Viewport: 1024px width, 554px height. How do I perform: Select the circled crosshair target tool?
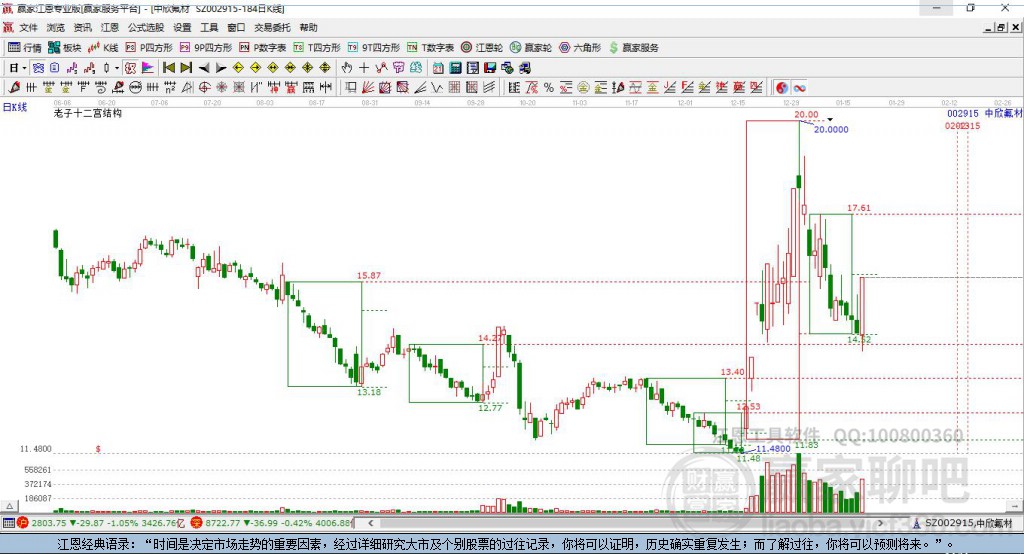(x=204, y=88)
